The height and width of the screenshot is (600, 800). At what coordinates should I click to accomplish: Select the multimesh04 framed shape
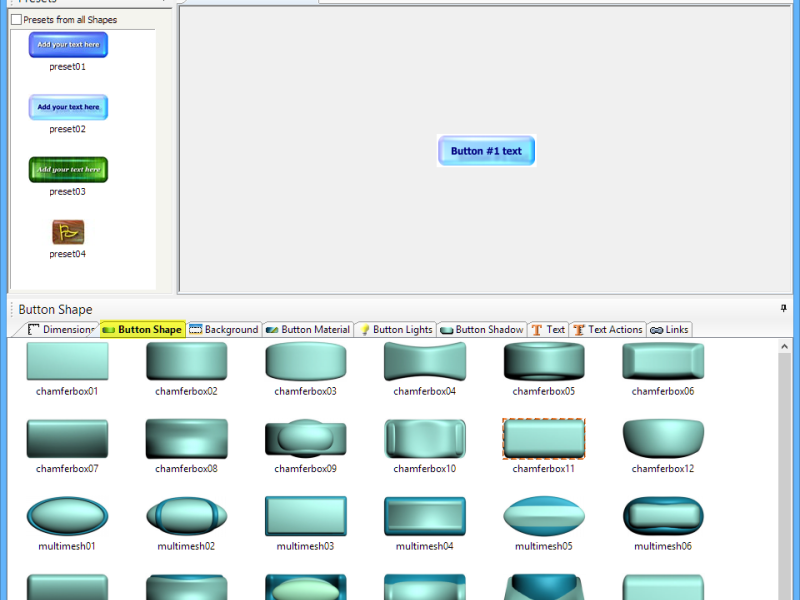(424, 516)
